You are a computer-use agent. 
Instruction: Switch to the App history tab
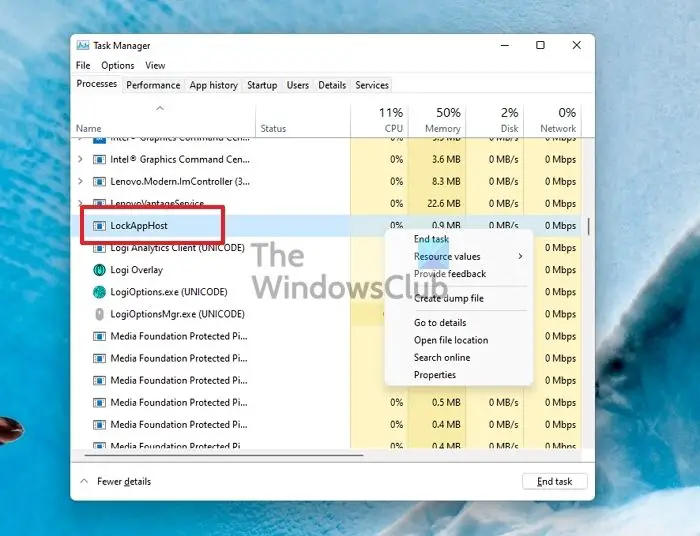point(213,85)
